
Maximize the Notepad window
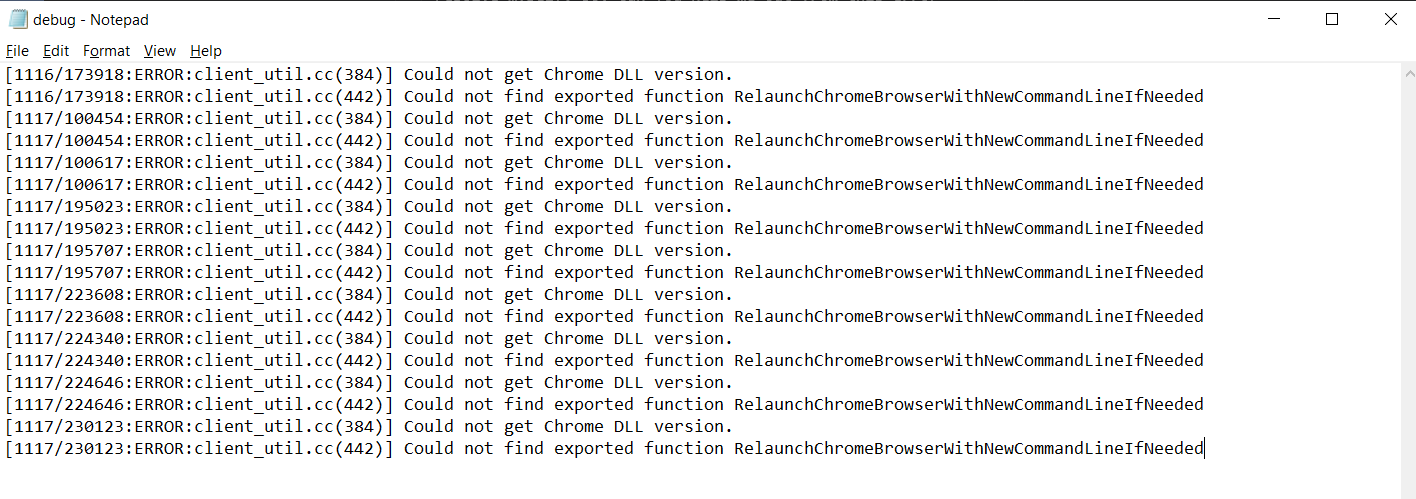click(1332, 19)
